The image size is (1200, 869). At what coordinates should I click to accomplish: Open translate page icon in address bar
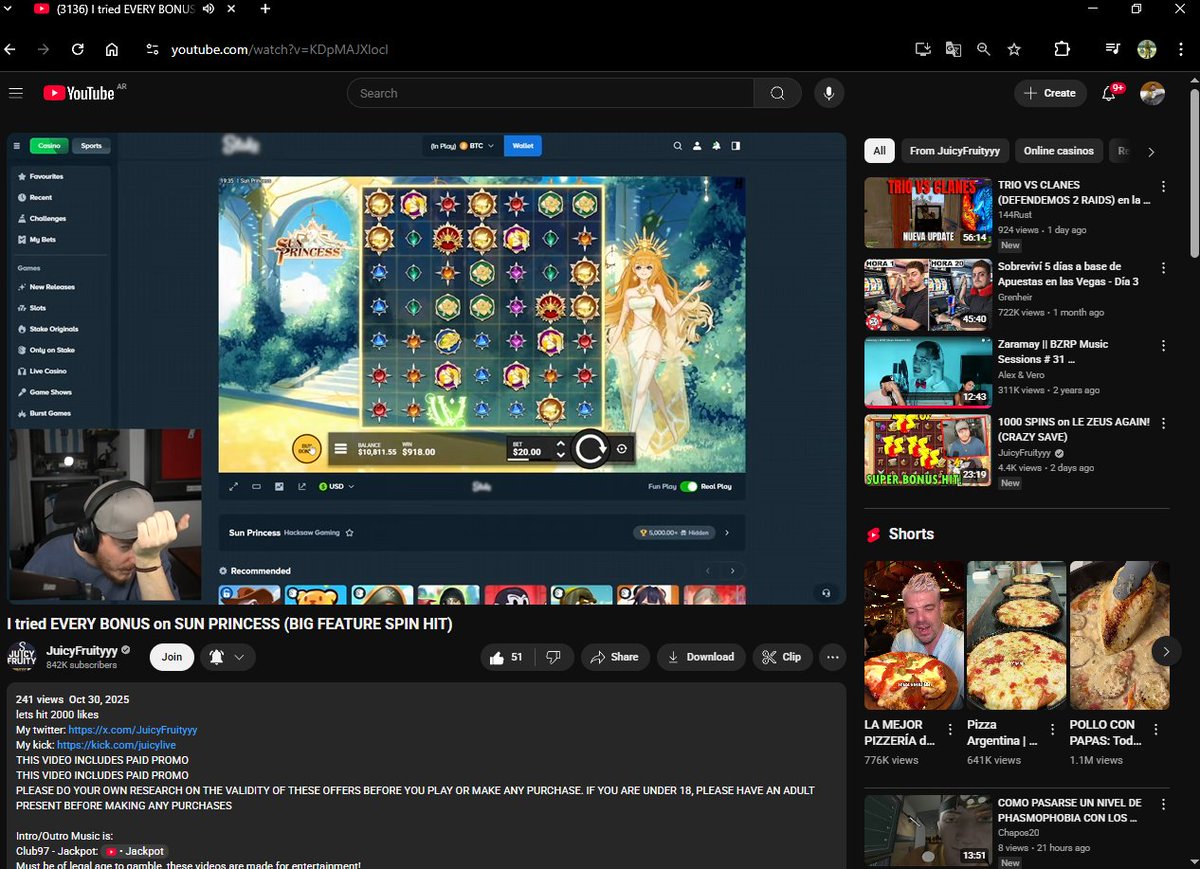pos(953,49)
